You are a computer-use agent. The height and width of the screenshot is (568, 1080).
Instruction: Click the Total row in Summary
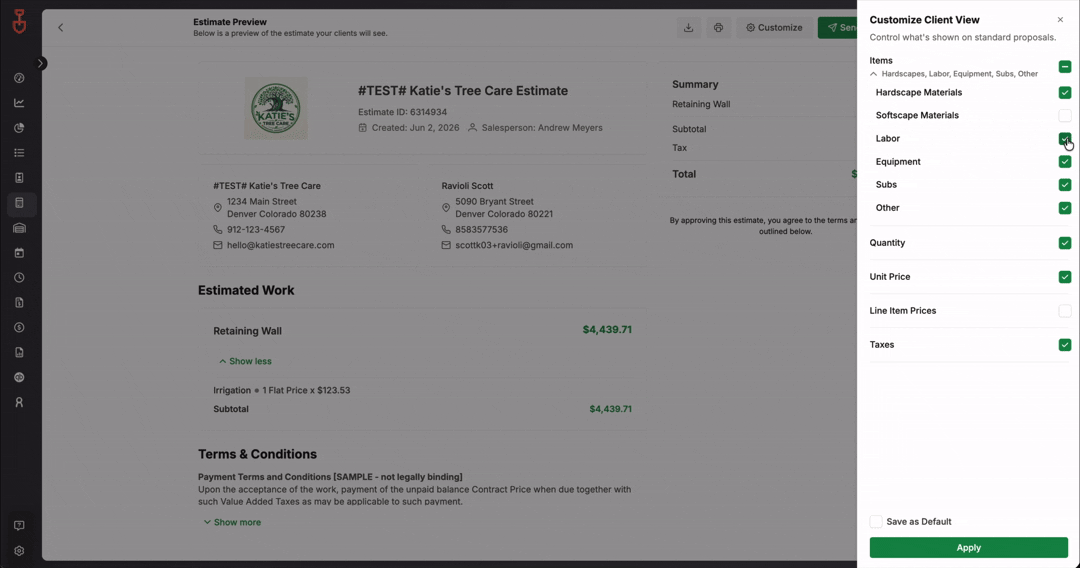[x=764, y=174]
